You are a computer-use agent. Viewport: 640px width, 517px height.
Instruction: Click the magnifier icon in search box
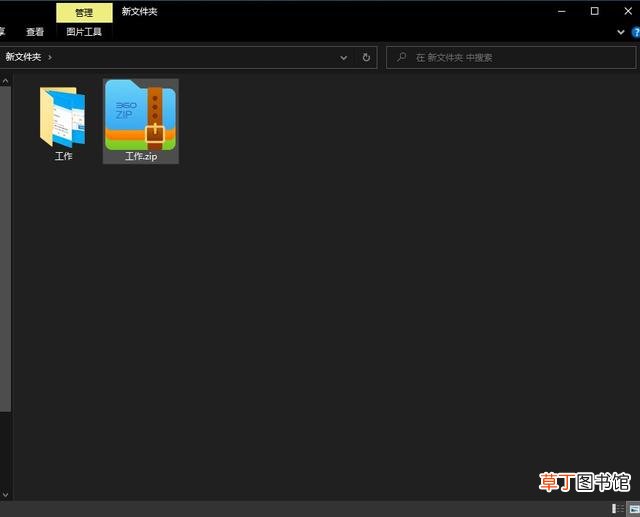402,57
